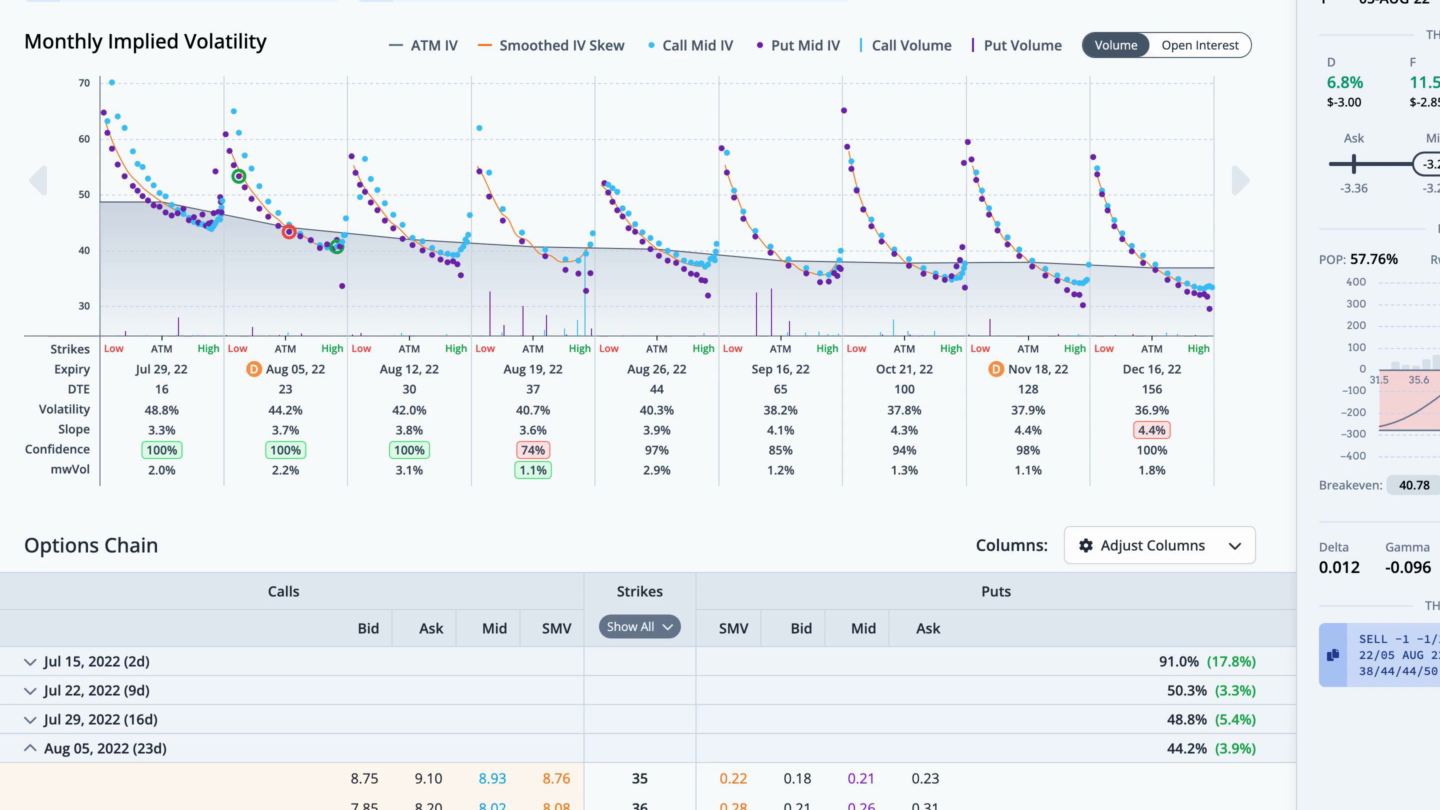Click the call bid 8.75

[x=365, y=778]
